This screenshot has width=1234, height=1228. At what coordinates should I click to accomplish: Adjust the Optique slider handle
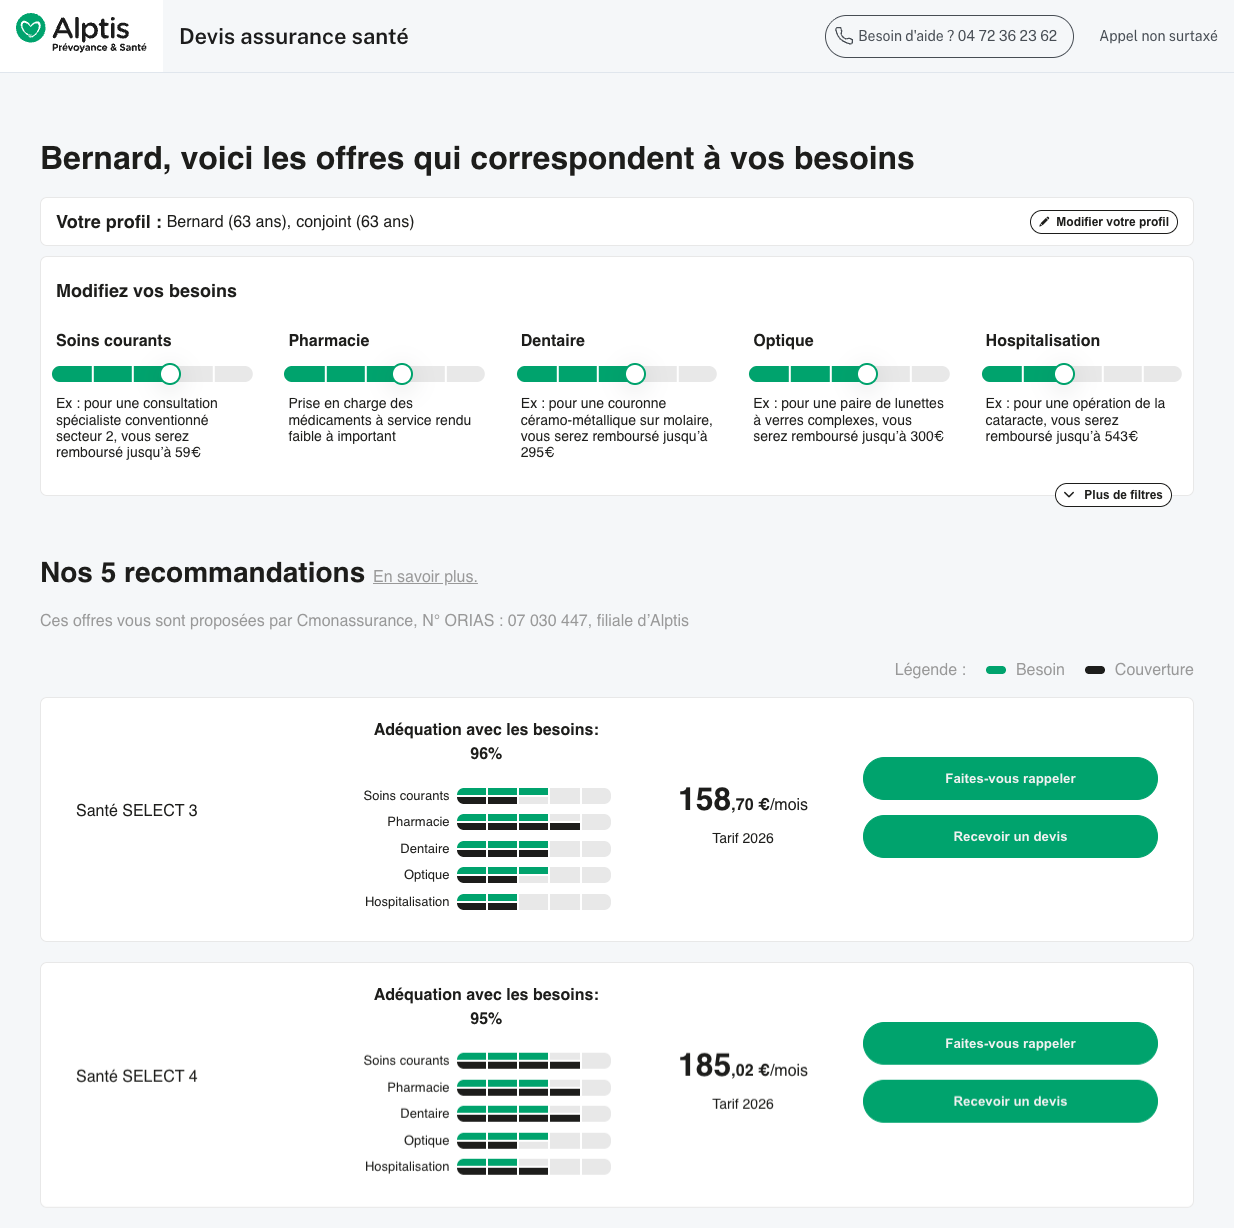click(867, 374)
